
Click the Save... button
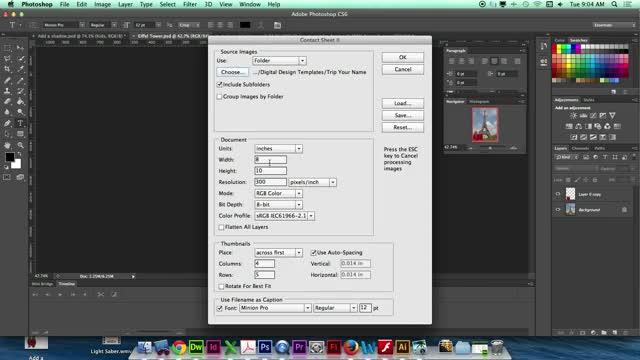tap(403, 116)
